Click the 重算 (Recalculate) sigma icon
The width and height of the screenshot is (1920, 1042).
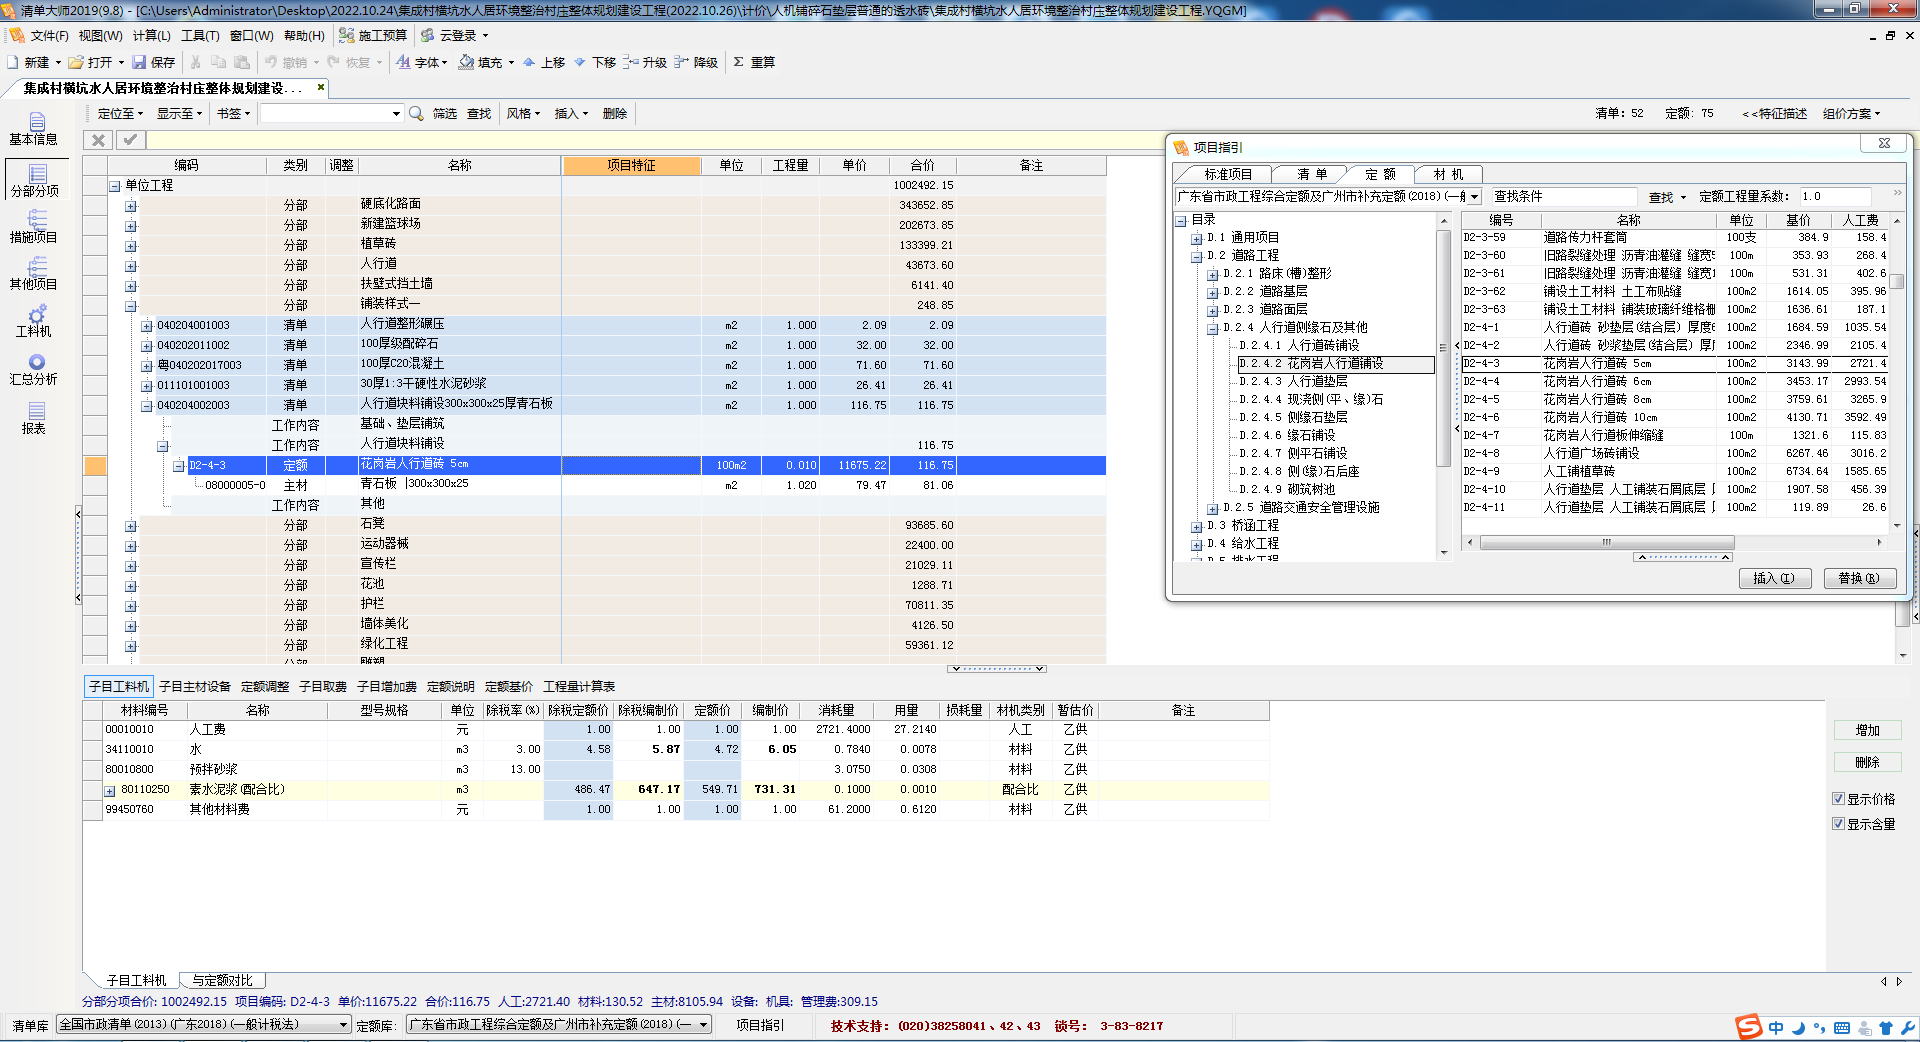pos(738,62)
